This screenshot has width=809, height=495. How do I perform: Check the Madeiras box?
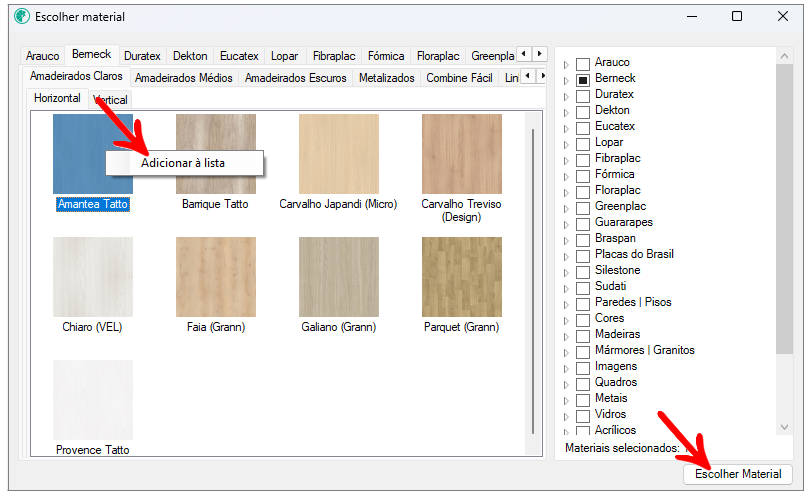point(583,337)
